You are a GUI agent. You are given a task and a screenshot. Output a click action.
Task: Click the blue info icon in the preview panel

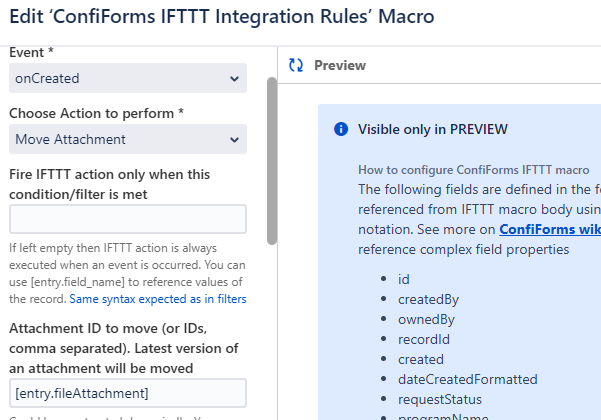[341, 129]
